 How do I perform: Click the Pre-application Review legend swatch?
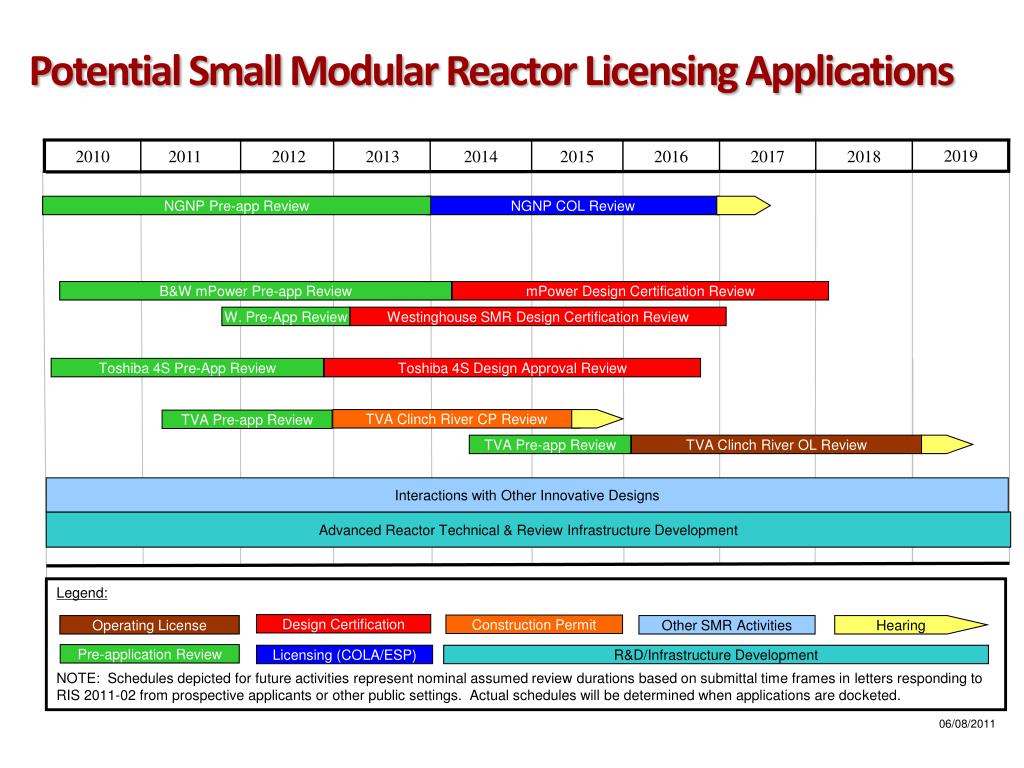point(150,654)
